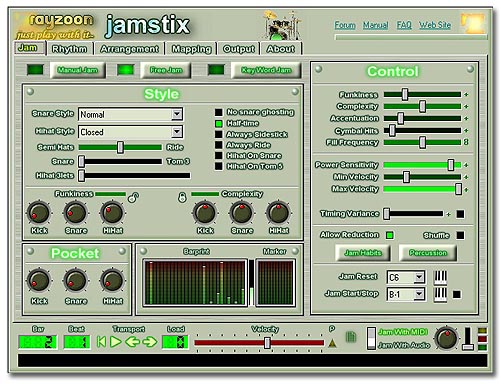The image size is (500, 384).
Task: Click the document icon next to the Velocity slider
Action: click(x=351, y=337)
